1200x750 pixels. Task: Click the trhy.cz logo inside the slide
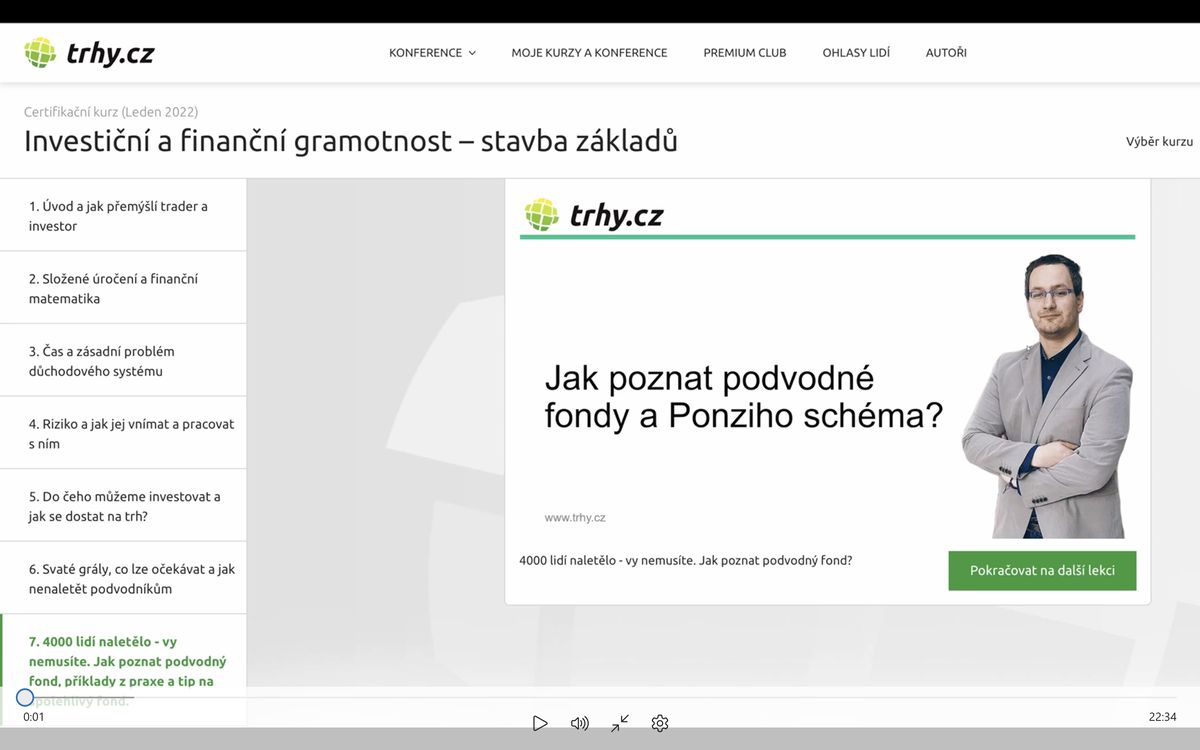pyautogui.click(x=594, y=214)
